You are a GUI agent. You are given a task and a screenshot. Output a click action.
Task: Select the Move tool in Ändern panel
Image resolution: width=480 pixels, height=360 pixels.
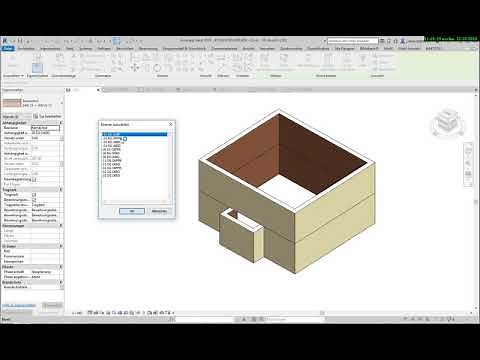pyautogui.click(x=135, y=68)
